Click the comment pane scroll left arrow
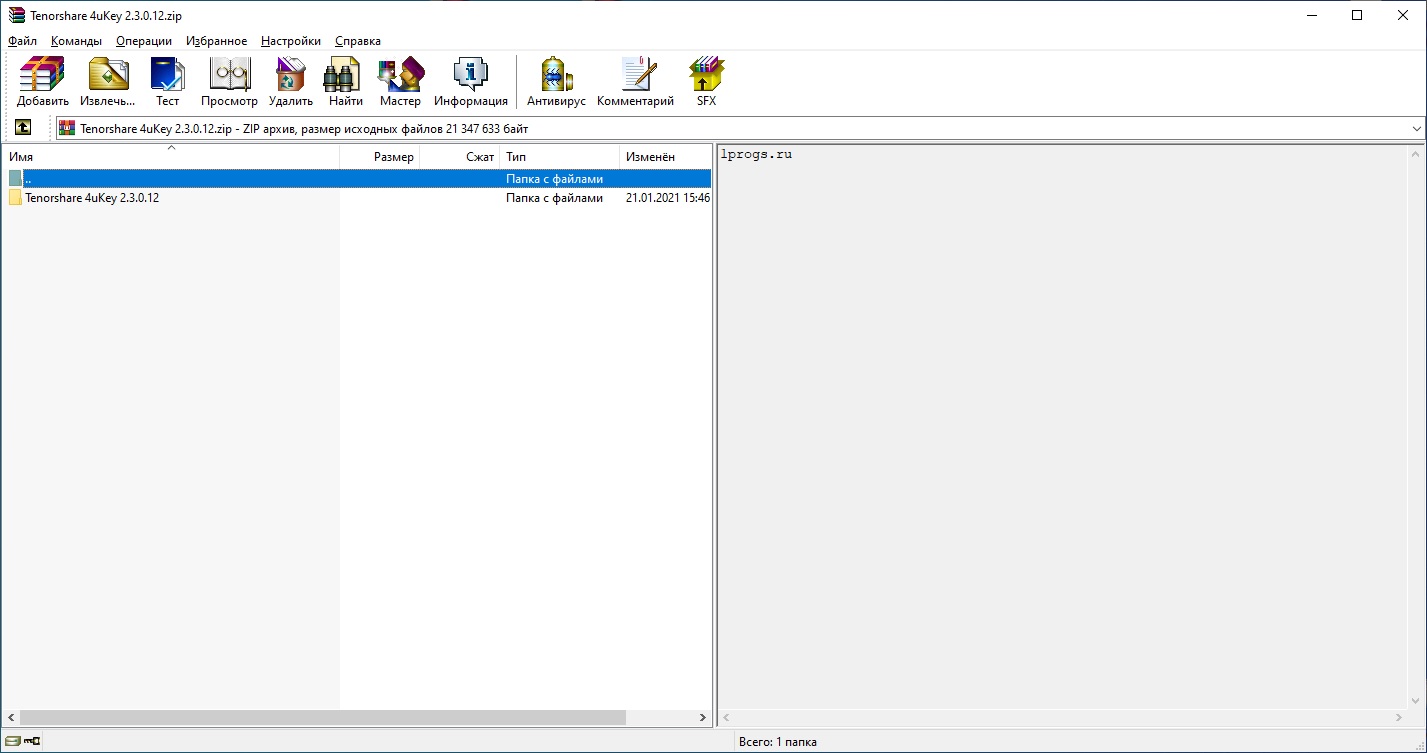This screenshot has width=1427, height=753. click(727, 718)
